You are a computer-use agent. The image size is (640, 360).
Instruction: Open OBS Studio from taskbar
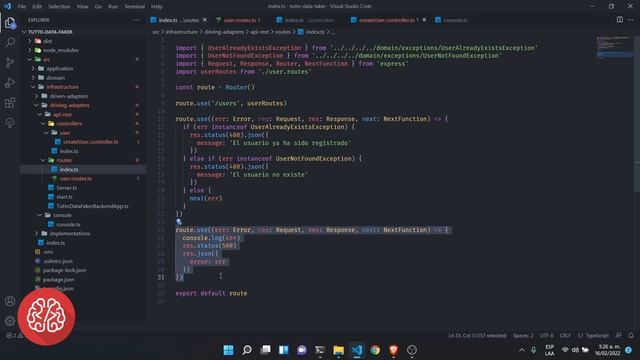[x=412, y=350]
